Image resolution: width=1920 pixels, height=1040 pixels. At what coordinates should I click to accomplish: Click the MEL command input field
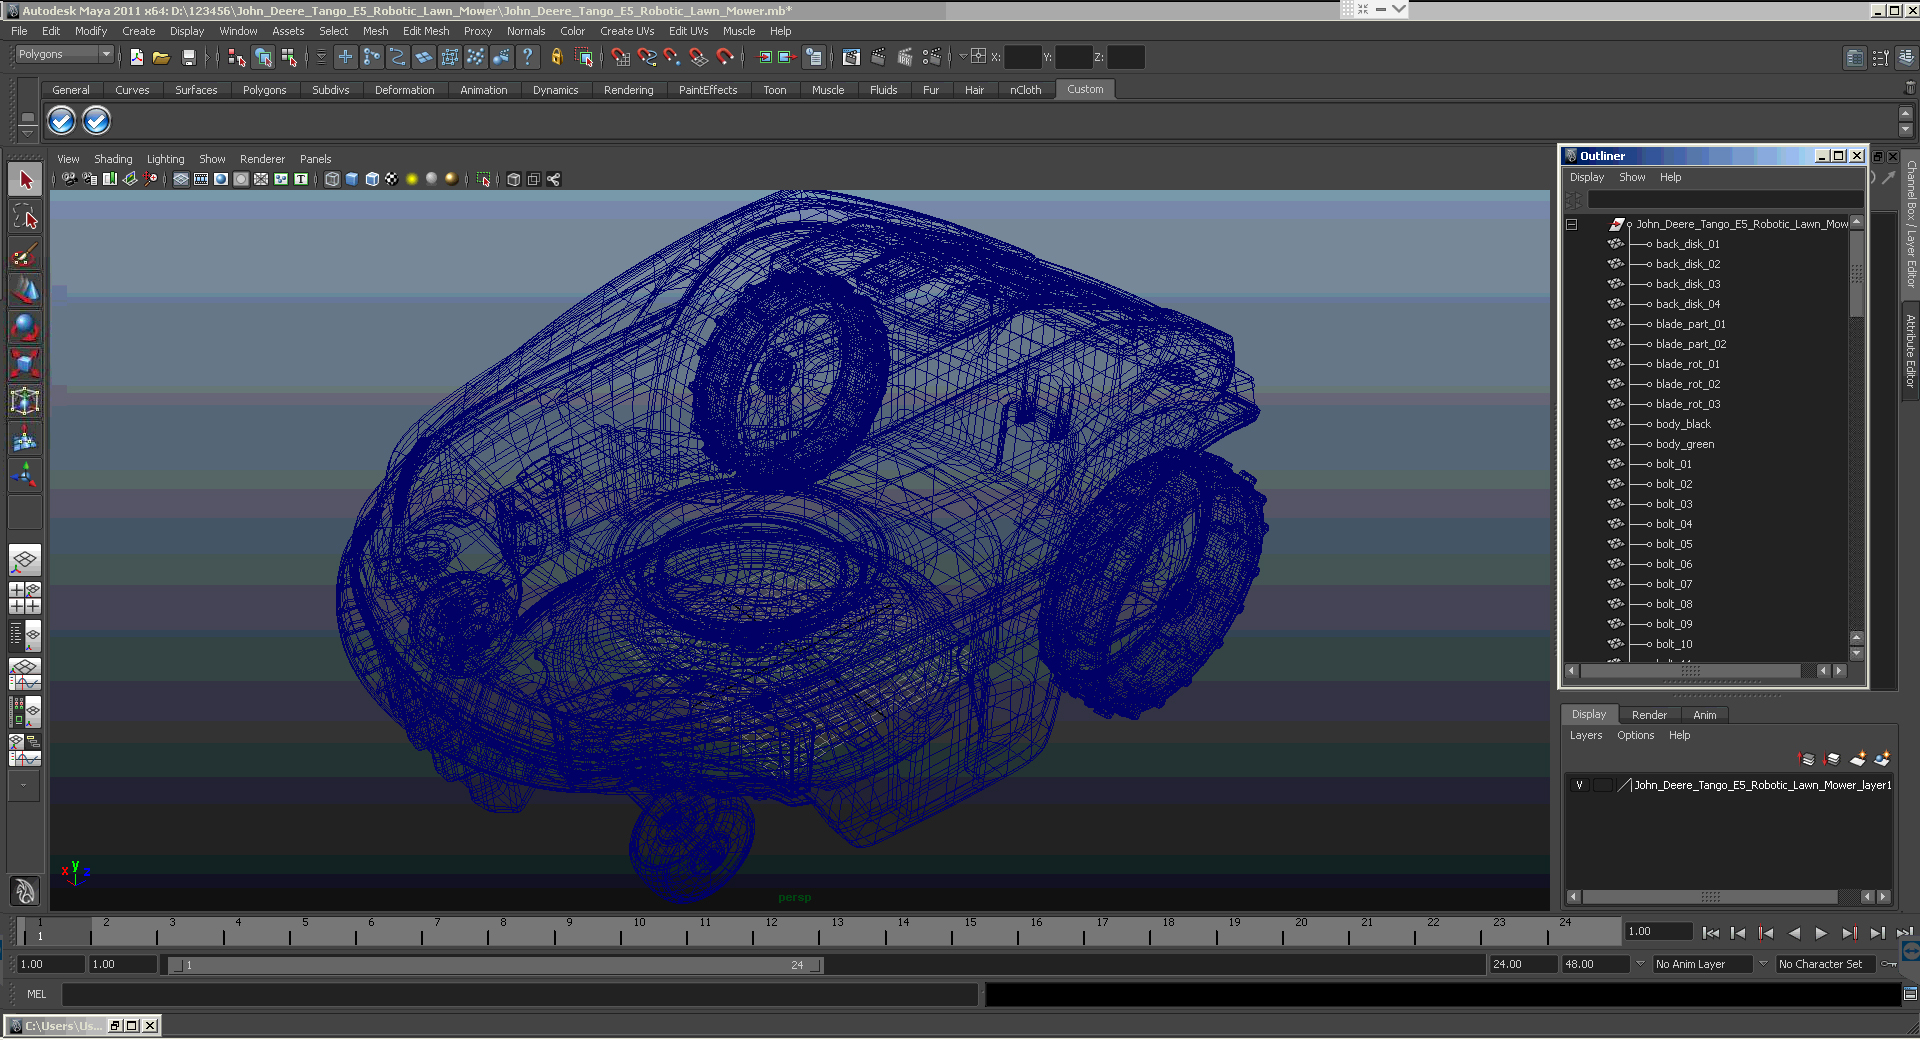coord(520,995)
